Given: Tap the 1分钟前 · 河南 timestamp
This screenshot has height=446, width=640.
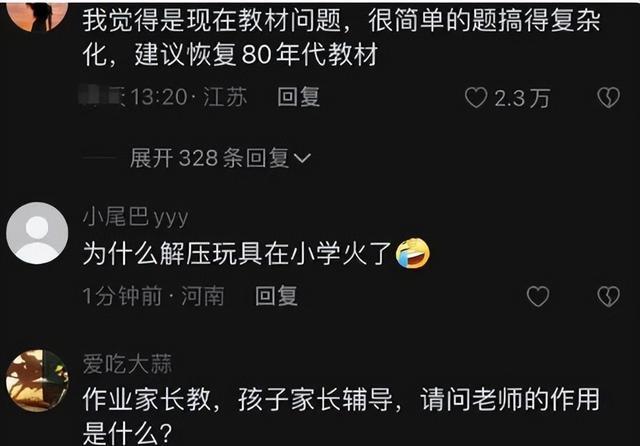Looking at the screenshot, I should (x=153, y=296).
